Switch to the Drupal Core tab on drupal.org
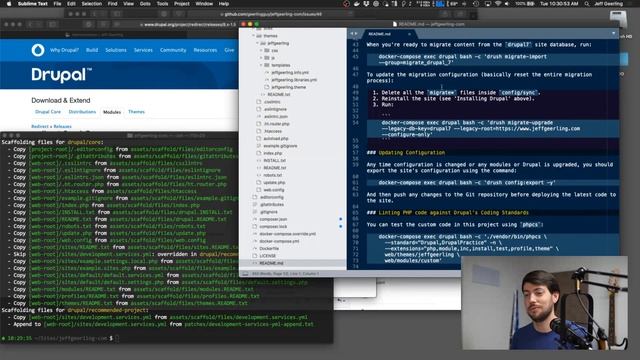The height and width of the screenshot is (360, 640). tap(48, 112)
